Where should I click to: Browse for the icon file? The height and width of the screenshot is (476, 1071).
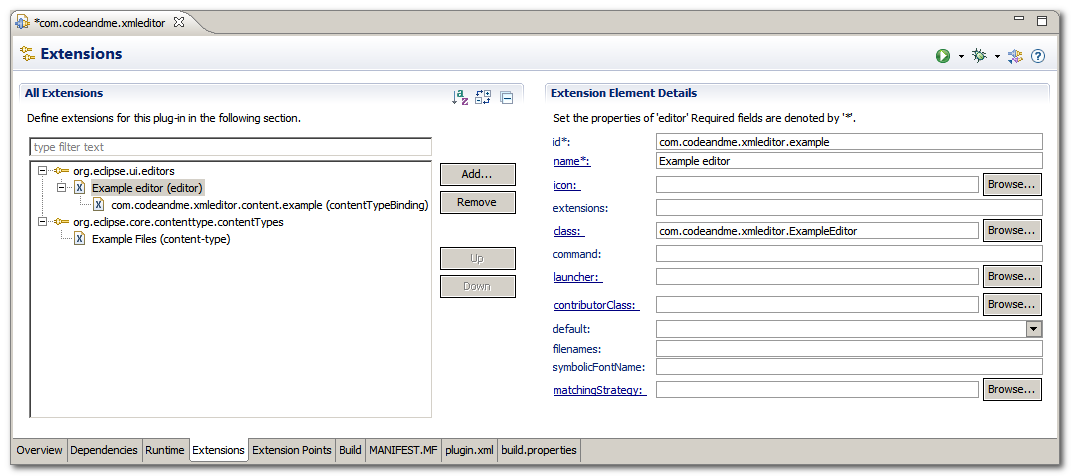[1012, 184]
